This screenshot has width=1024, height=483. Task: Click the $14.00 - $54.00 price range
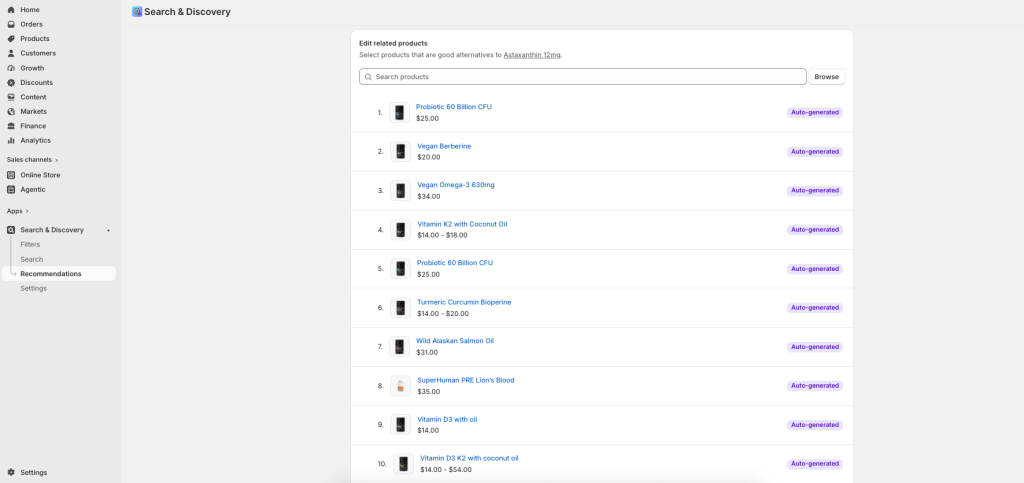pyautogui.click(x=446, y=470)
